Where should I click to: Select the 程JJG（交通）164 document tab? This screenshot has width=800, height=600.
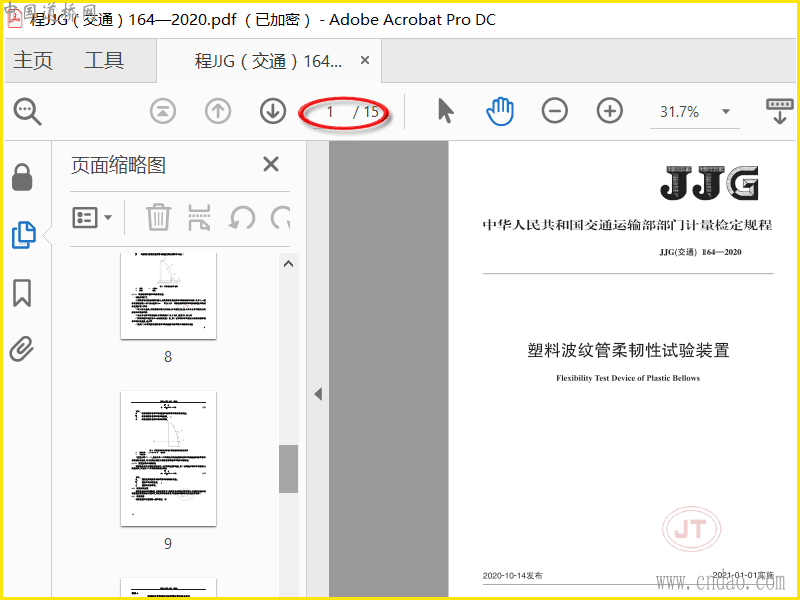268,61
